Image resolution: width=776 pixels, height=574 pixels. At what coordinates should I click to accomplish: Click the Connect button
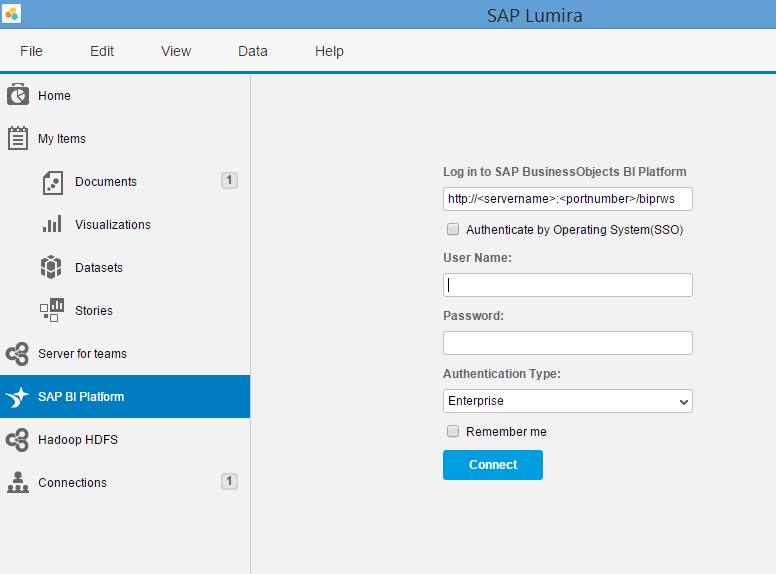pyautogui.click(x=493, y=465)
